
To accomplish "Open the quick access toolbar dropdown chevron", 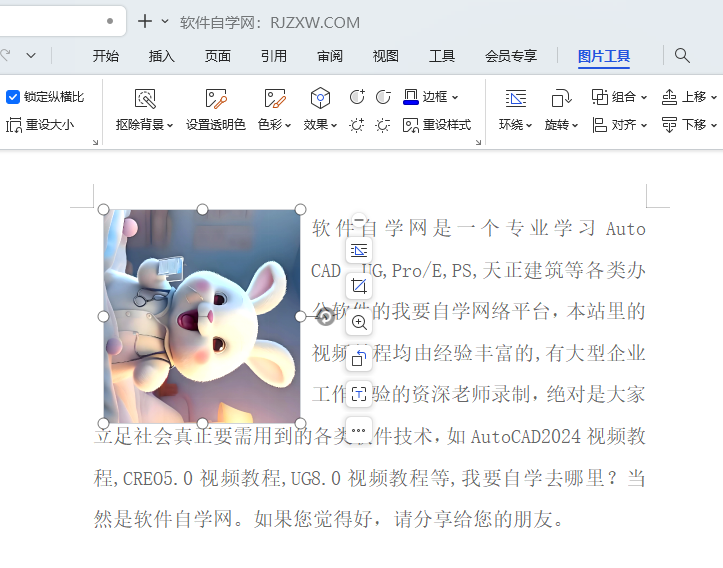I will coord(31,56).
